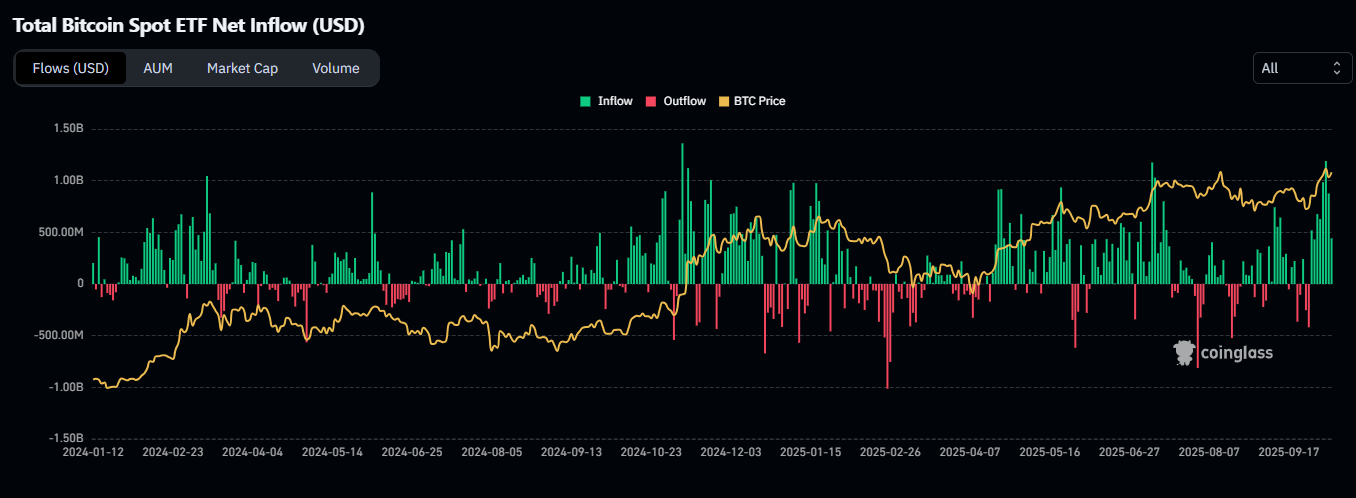Click the 2025-09-17 date axis label
Screen dimensions: 1356x498
(1288, 452)
